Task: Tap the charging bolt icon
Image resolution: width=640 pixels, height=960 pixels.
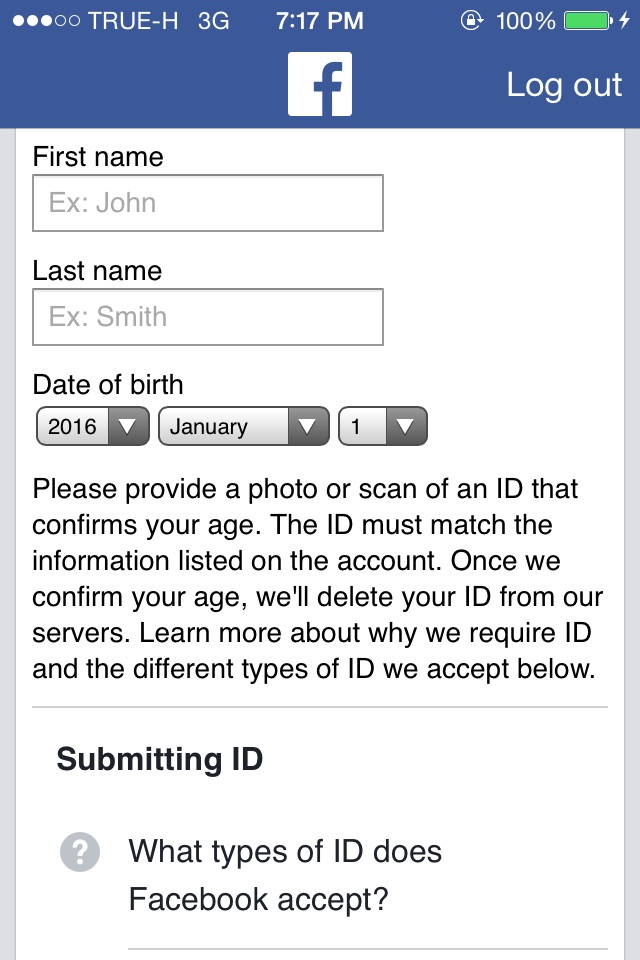Action: point(624,21)
